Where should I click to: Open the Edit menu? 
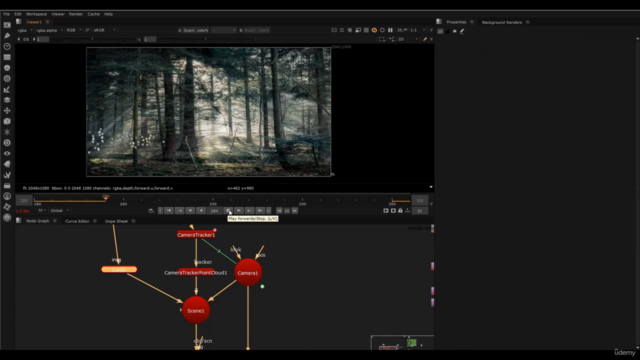click(x=18, y=14)
